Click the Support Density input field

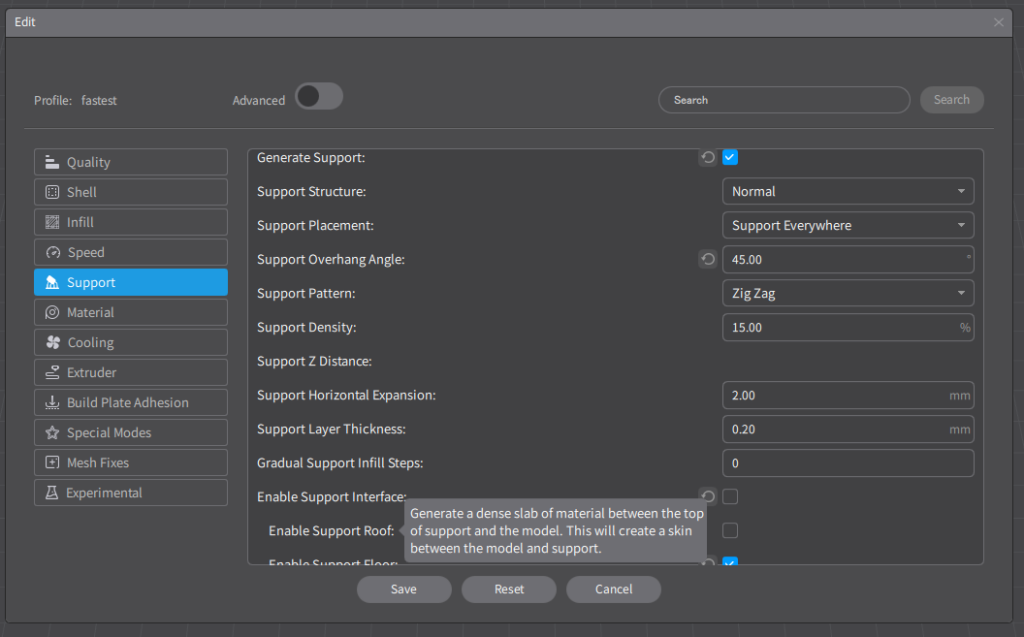click(x=840, y=328)
